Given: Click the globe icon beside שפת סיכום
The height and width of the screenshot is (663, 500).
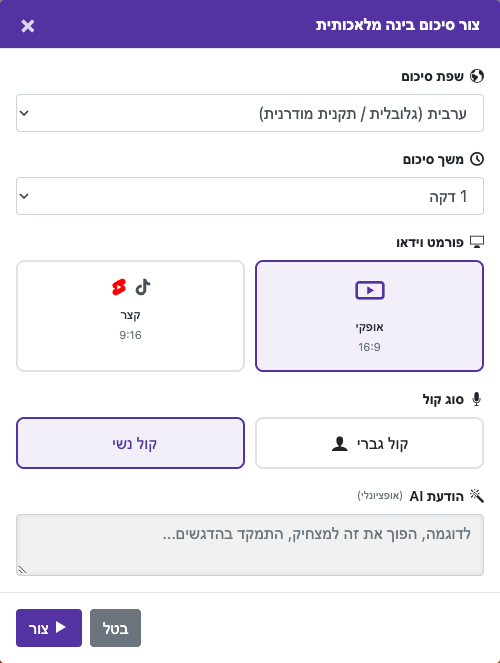Looking at the screenshot, I should (477, 76).
